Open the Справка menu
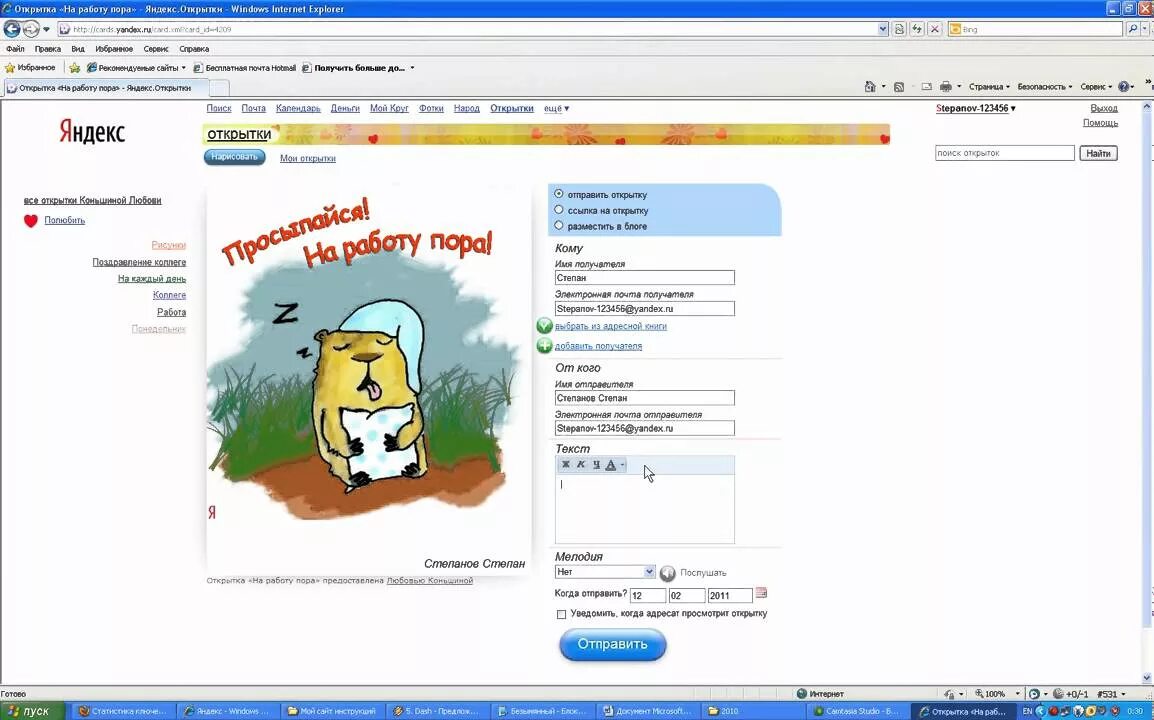The image size is (1154, 720). coord(194,49)
